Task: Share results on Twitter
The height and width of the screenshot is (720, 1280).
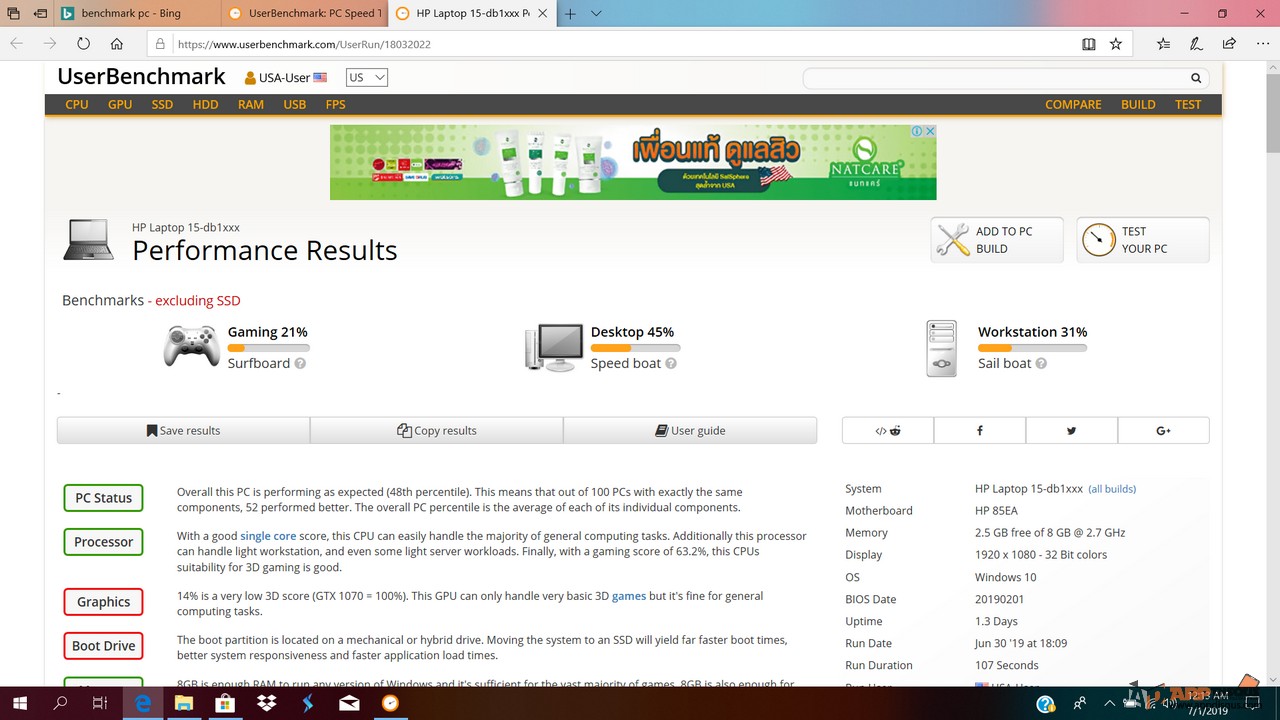Action: pos(1072,431)
